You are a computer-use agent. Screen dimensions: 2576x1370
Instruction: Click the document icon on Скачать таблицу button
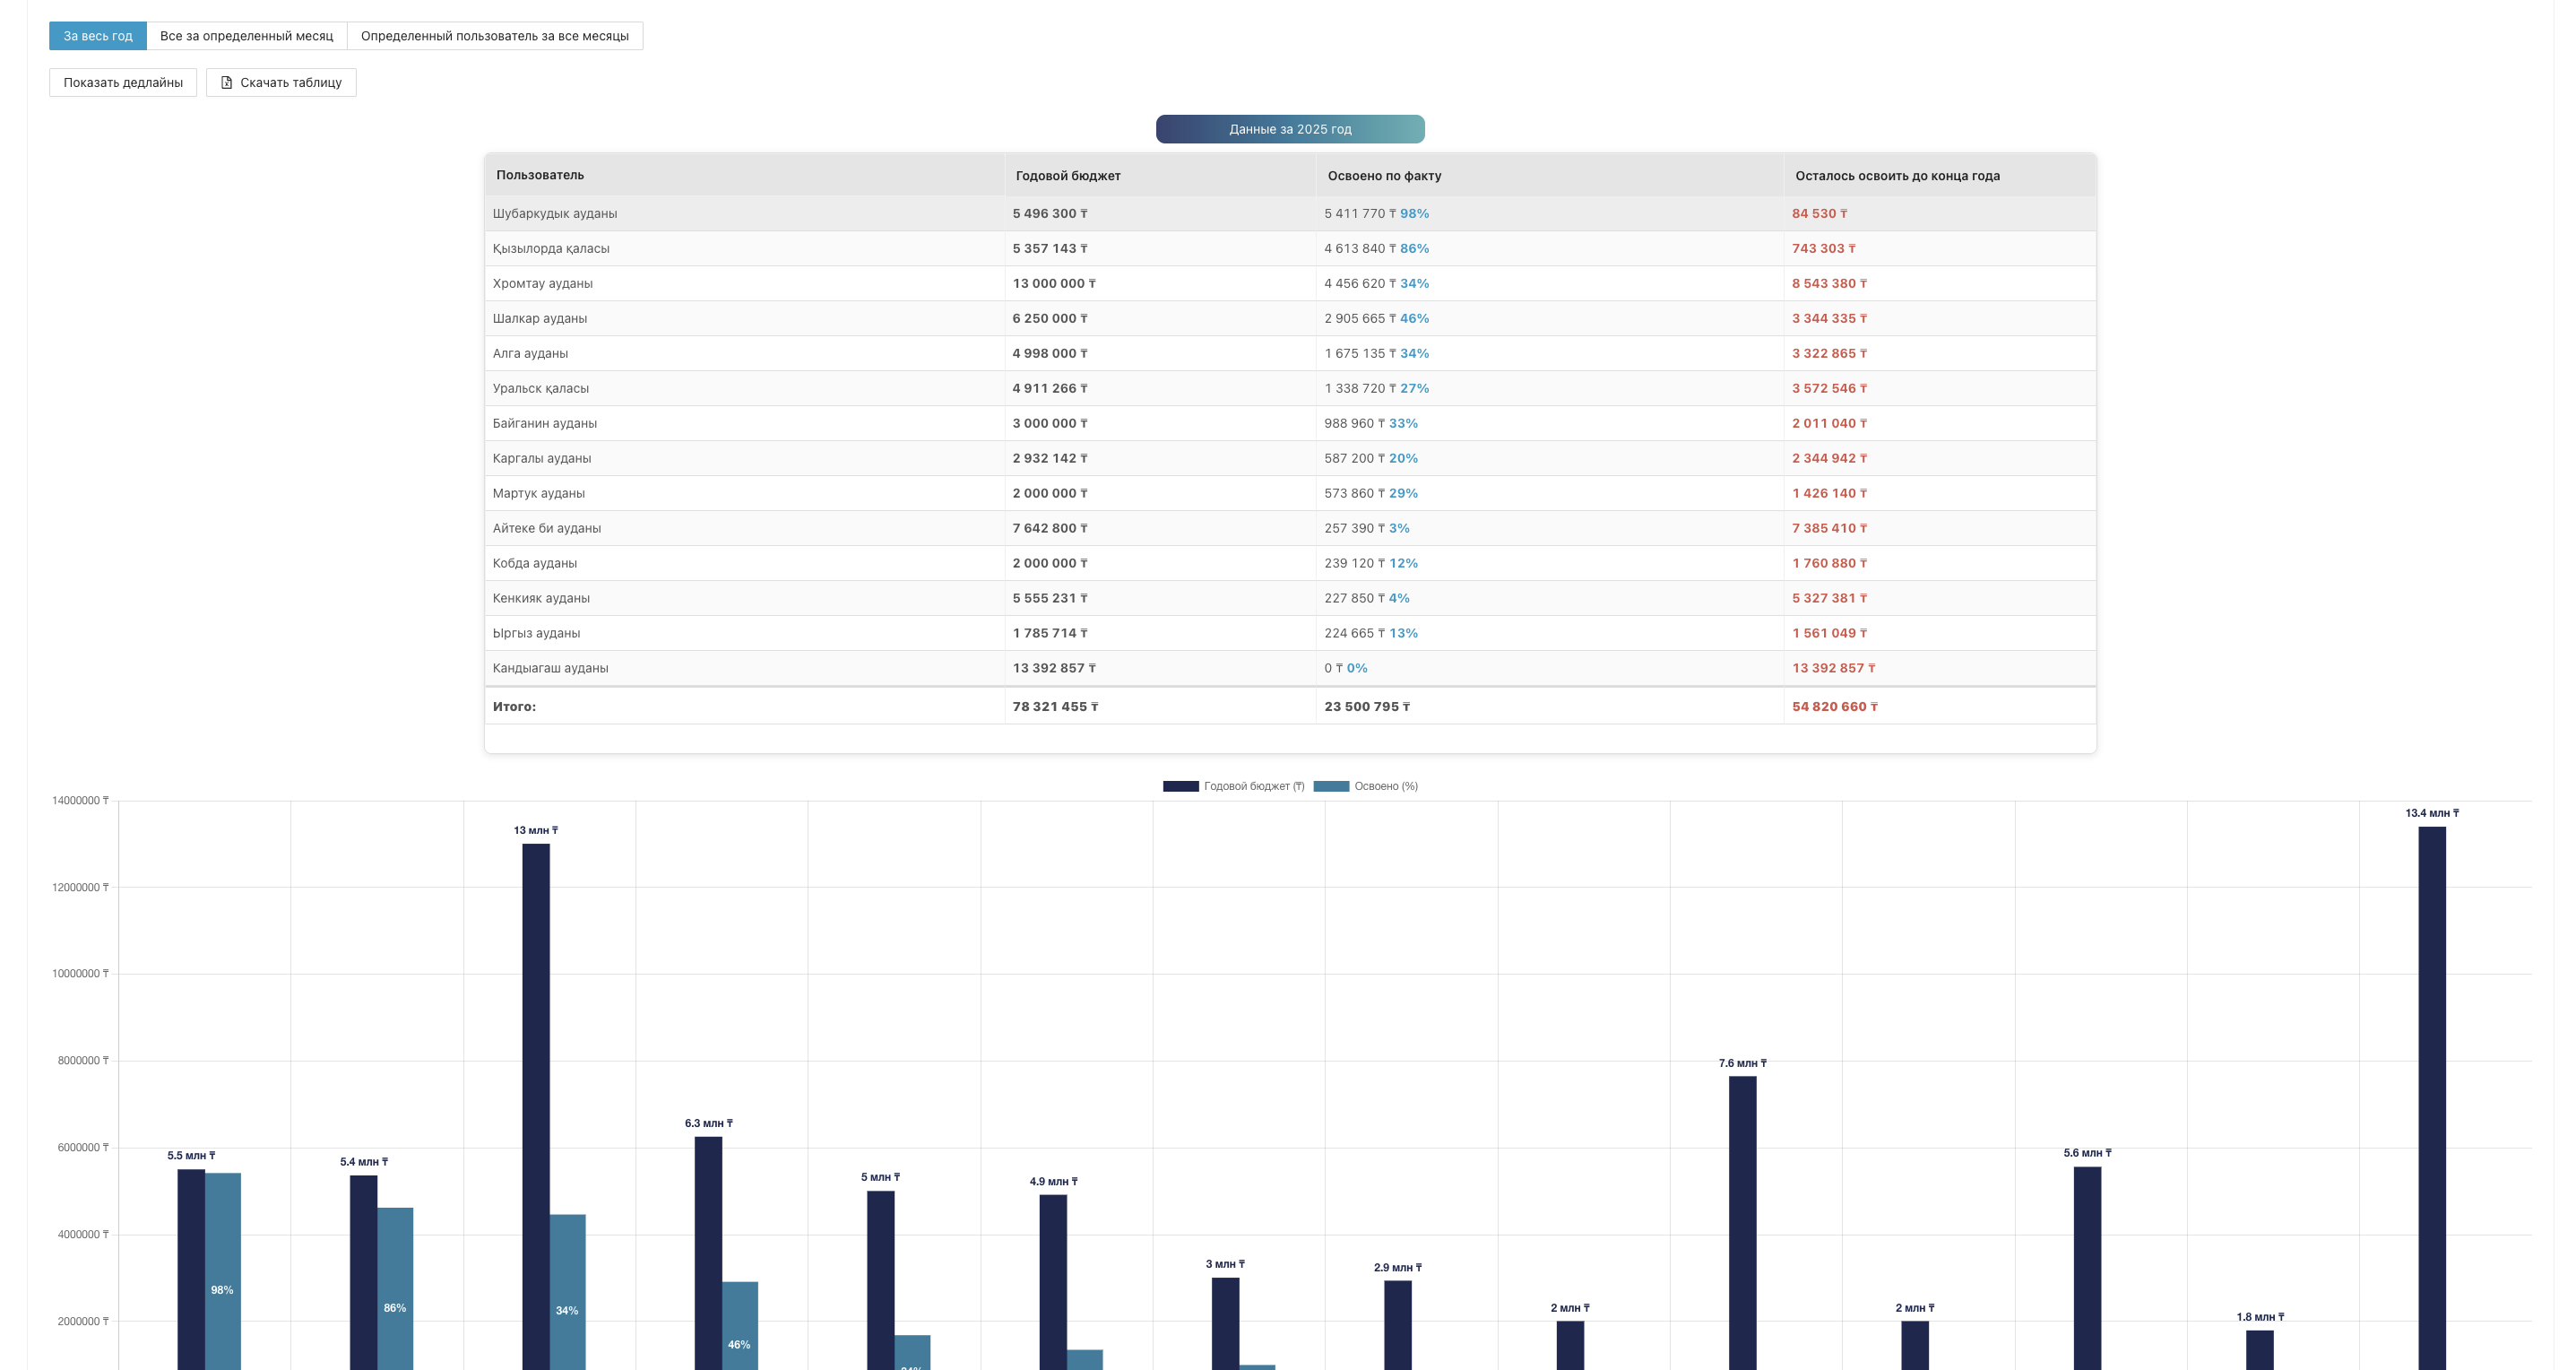pos(226,82)
